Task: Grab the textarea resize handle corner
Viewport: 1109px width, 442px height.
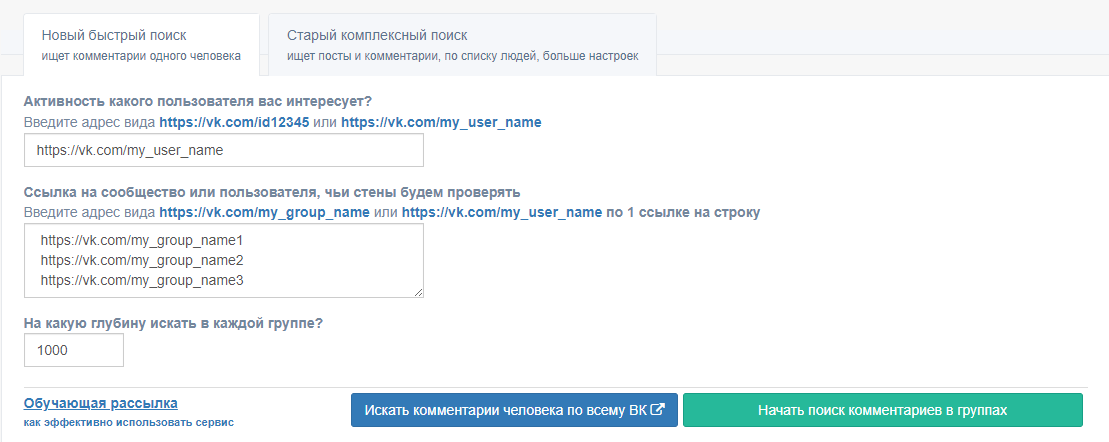Action: point(419,292)
